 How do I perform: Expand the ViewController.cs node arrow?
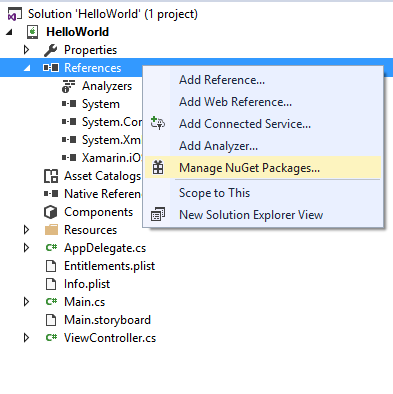coord(26,338)
